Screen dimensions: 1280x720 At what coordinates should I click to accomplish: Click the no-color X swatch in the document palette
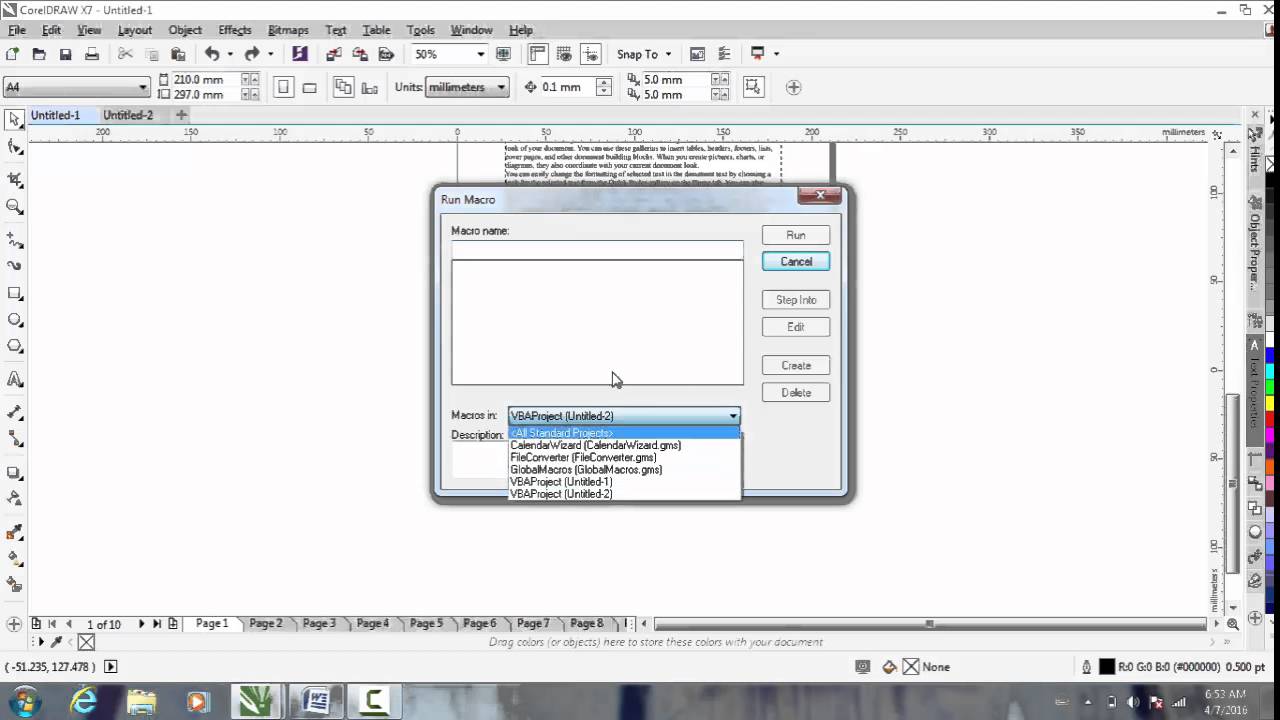(x=86, y=642)
